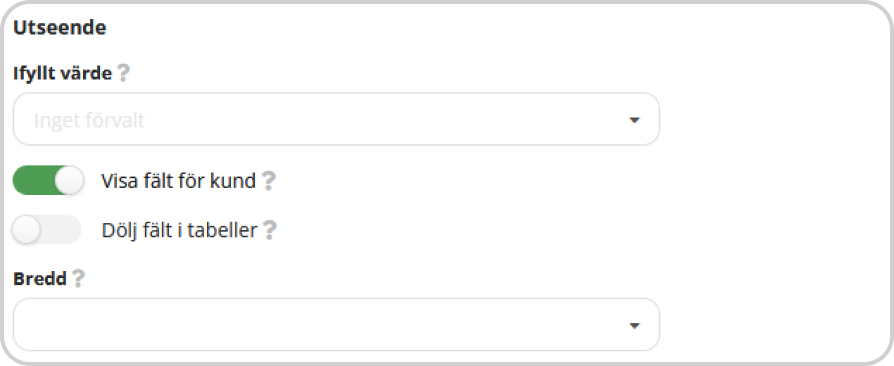This screenshot has height=366, width=894.
Task: Expand the Ifyllt värde dropdown arrow
Action: click(x=634, y=120)
